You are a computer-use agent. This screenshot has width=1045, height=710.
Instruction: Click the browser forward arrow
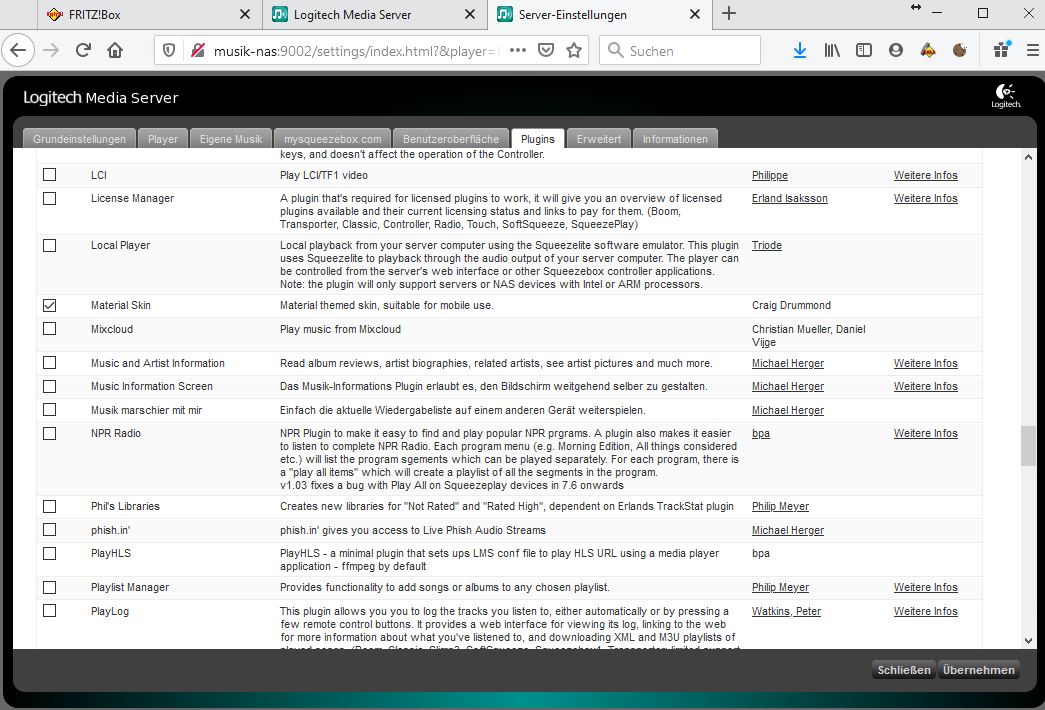tap(51, 50)
